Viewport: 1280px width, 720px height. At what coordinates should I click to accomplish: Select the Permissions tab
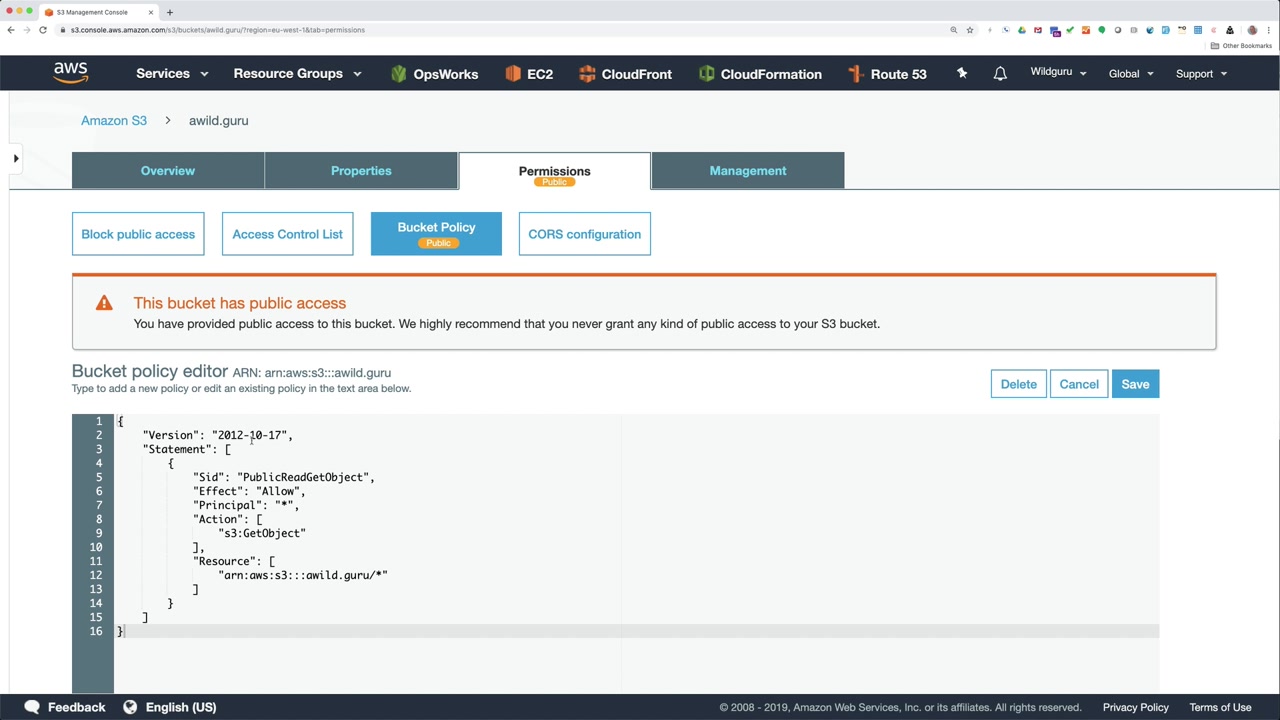pyautogui.click(x=554, y=171)
